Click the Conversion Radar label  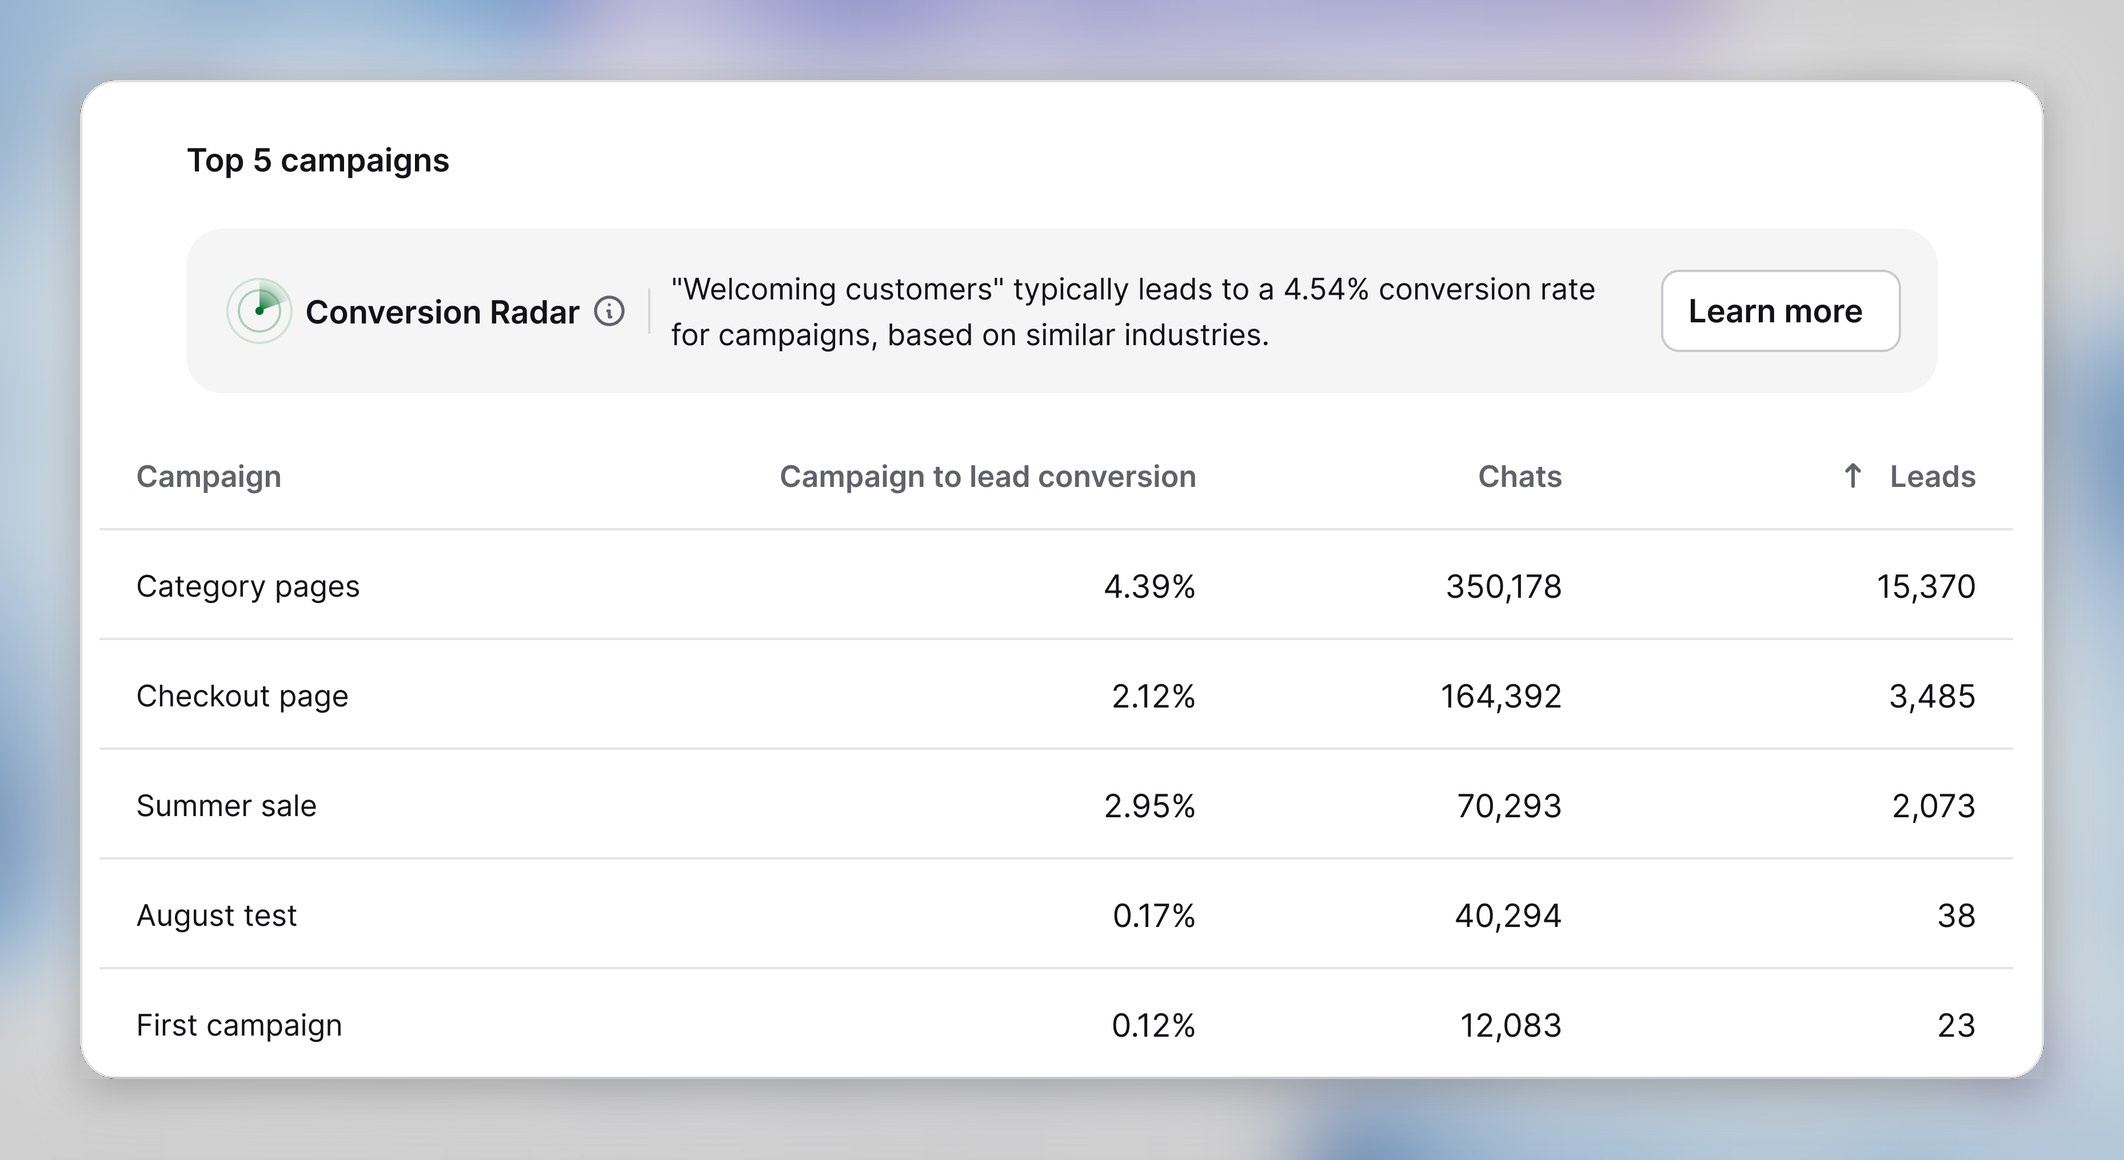point(442,312)
